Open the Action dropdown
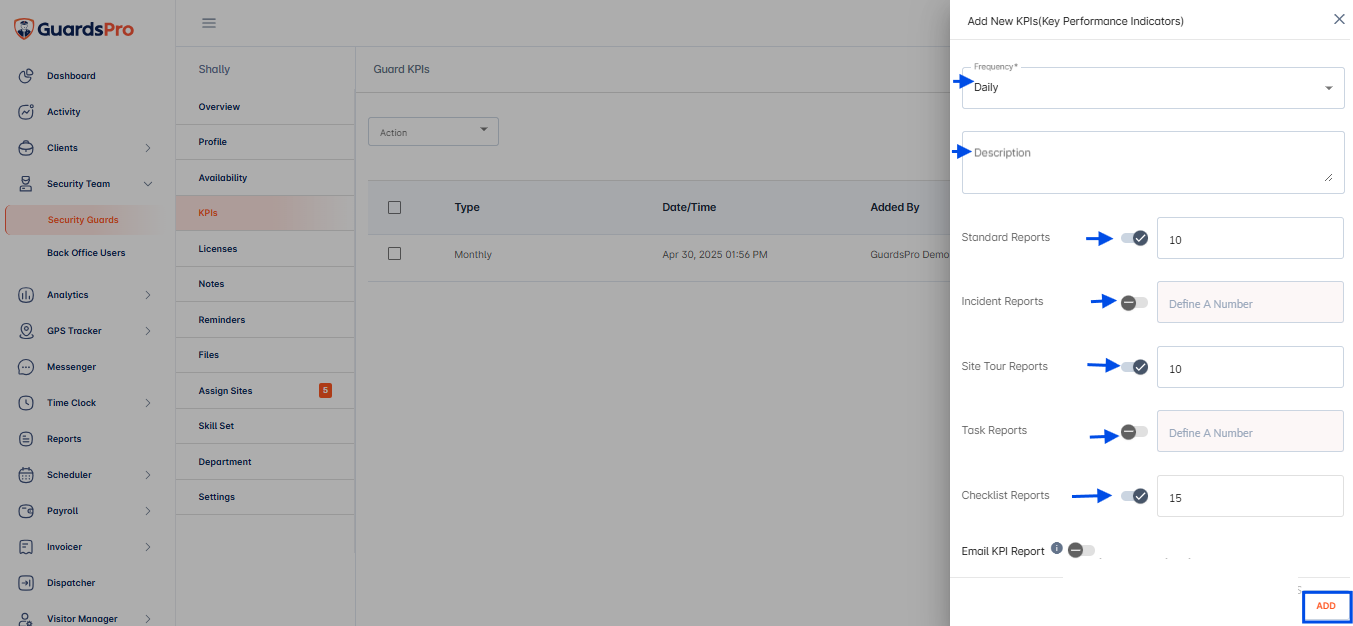 433,131
